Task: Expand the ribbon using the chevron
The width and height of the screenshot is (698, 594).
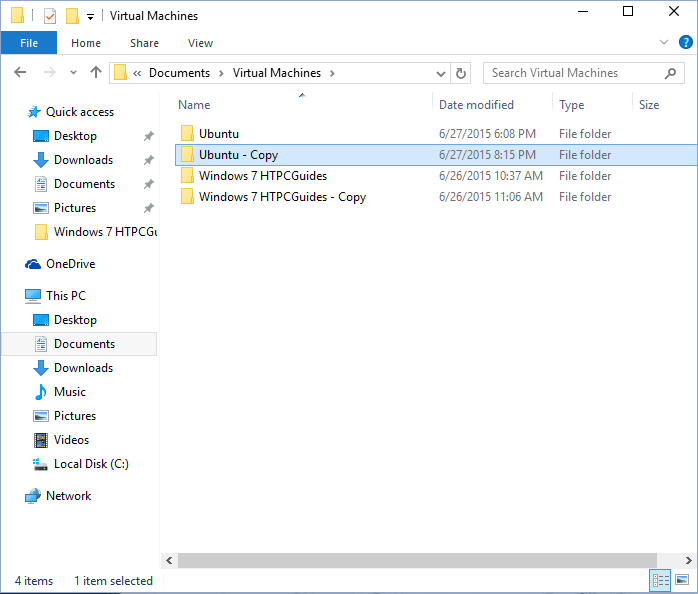Action: pyautogui.click(x=664, y=43)
